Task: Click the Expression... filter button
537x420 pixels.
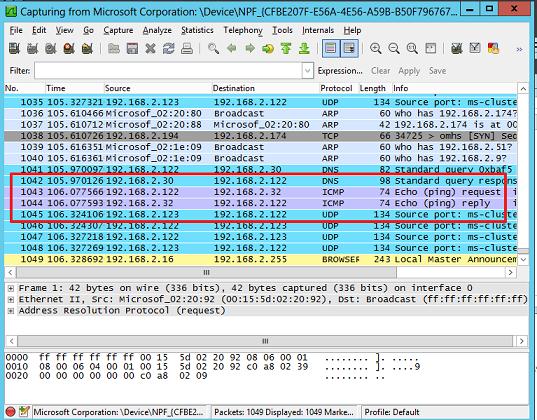Action: [340, 71]
